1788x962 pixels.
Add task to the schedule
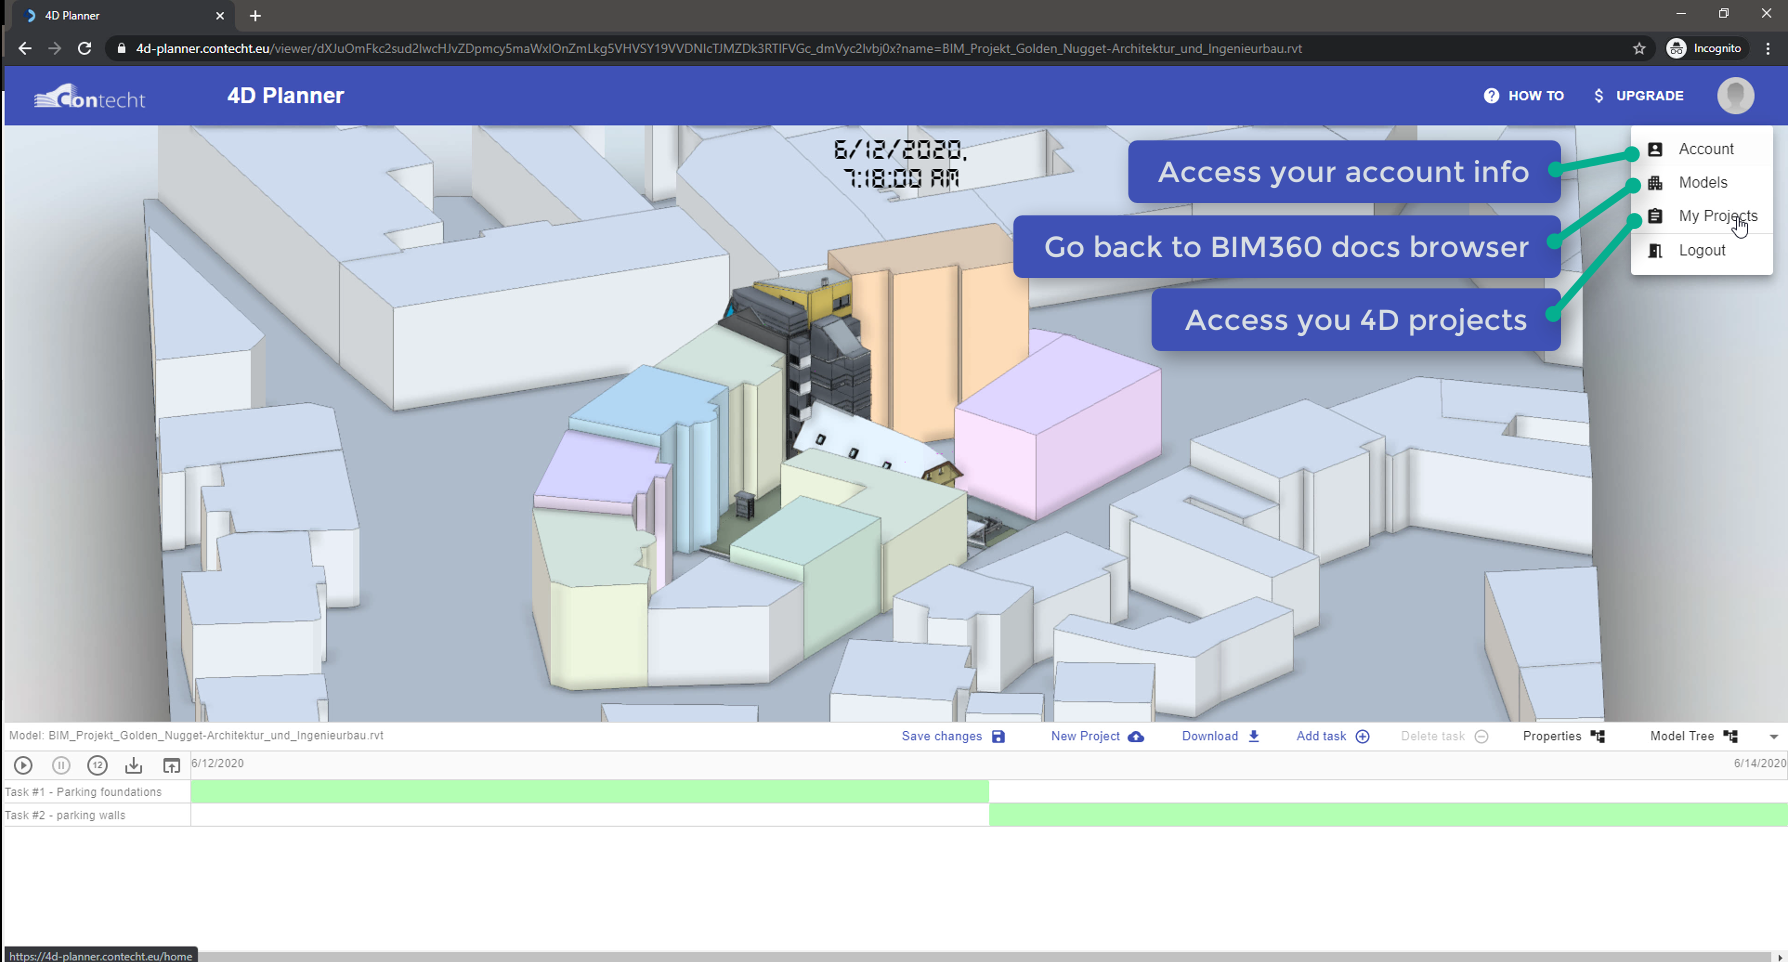(1333, 736)
